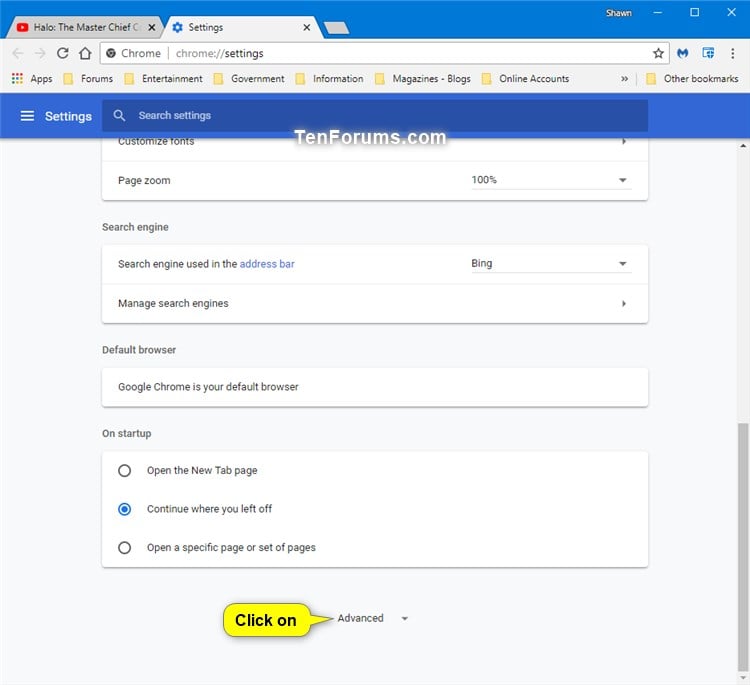This screenshot has height=685, width=750.
Task: Open a new tab
Action: [336, 28]
